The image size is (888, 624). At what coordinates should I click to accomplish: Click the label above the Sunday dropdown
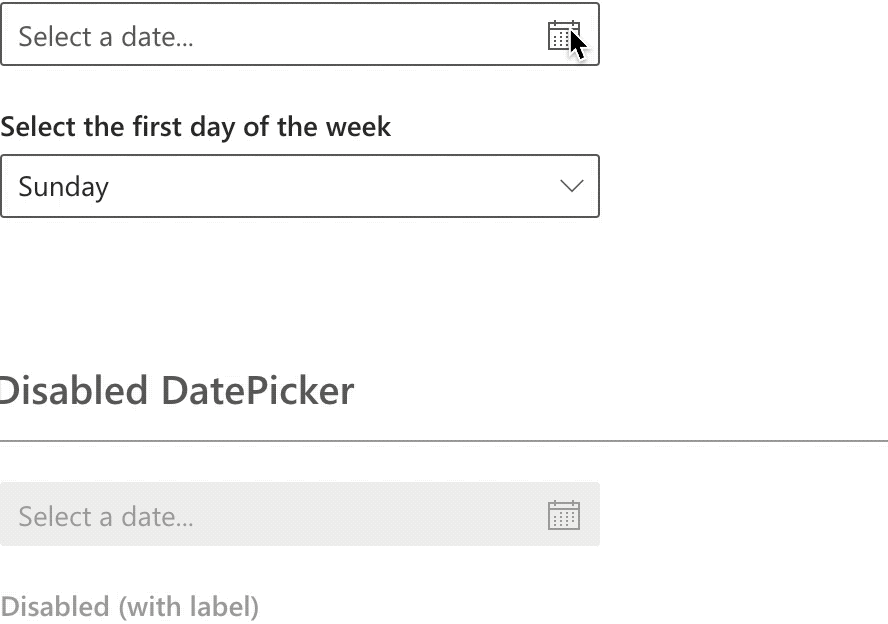195,126
